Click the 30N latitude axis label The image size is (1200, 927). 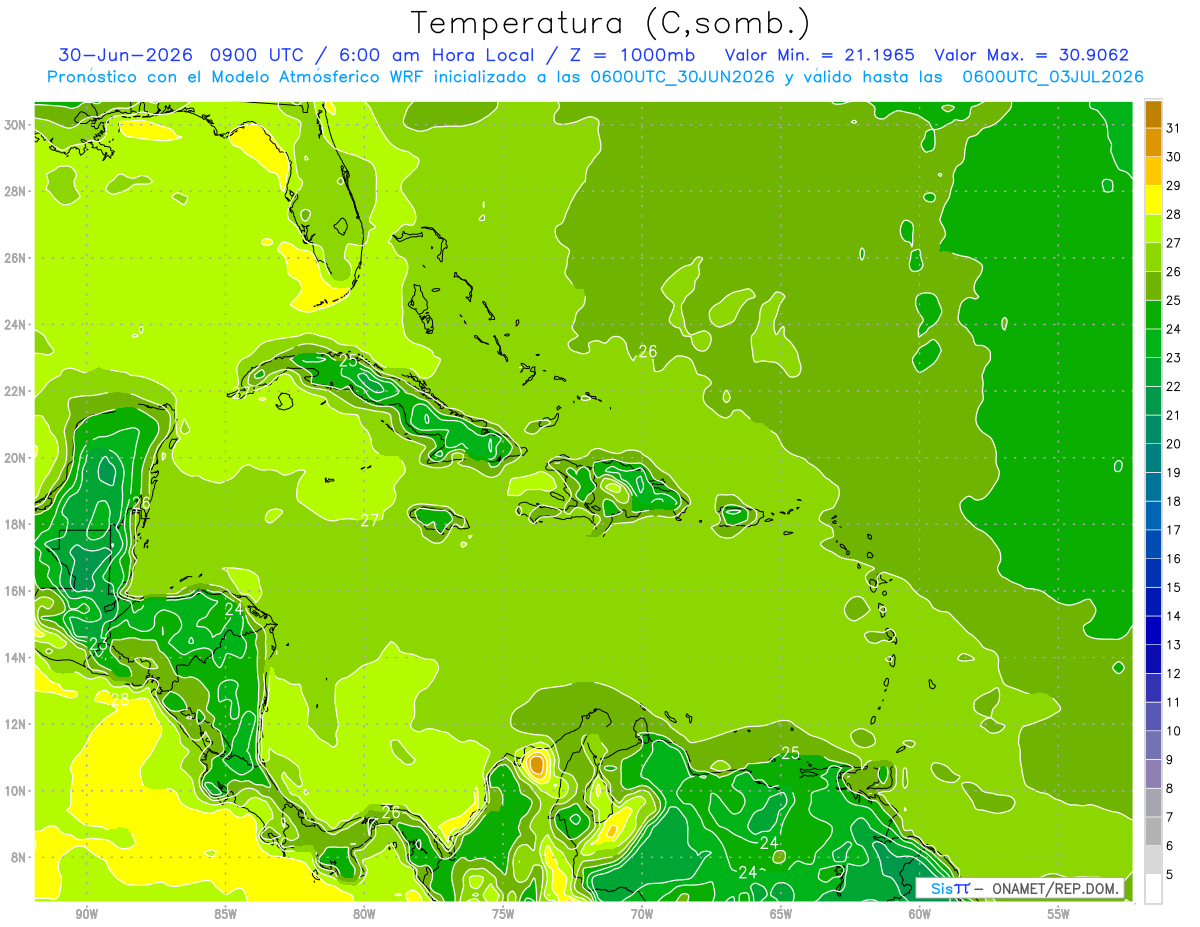pos(17,125)
